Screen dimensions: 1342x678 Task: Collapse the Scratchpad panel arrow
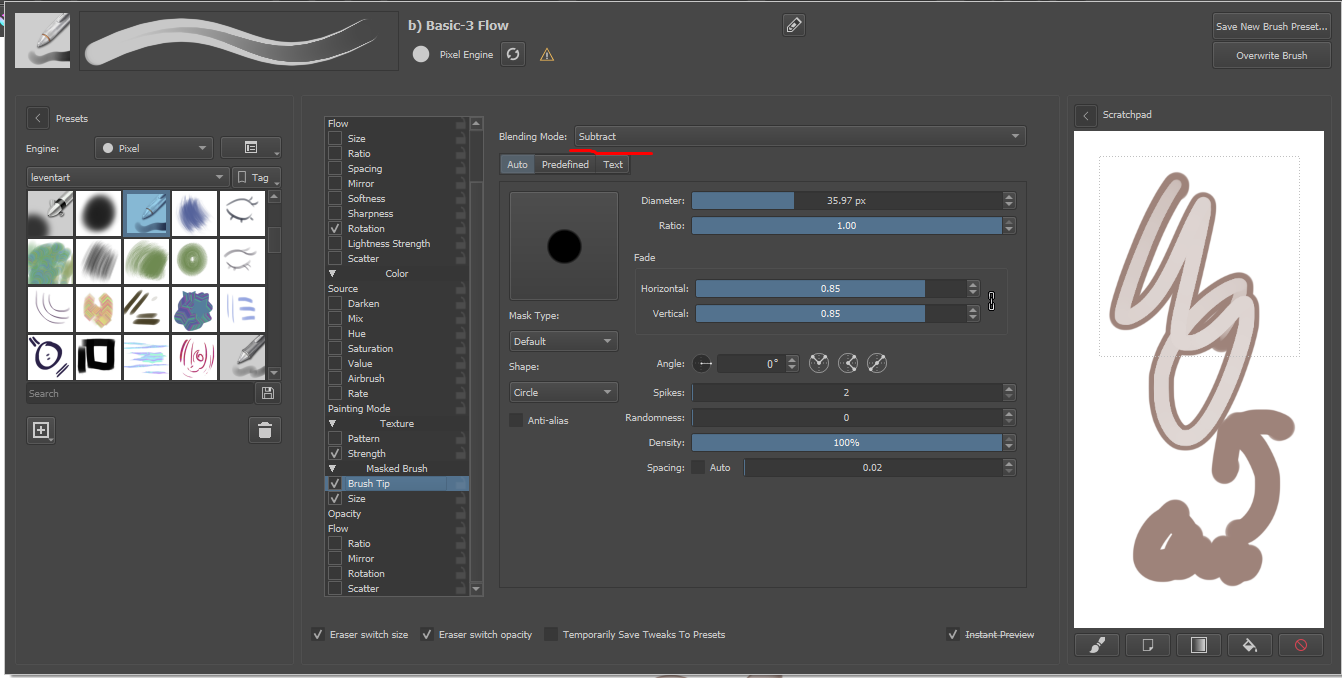pos(1086,116)
